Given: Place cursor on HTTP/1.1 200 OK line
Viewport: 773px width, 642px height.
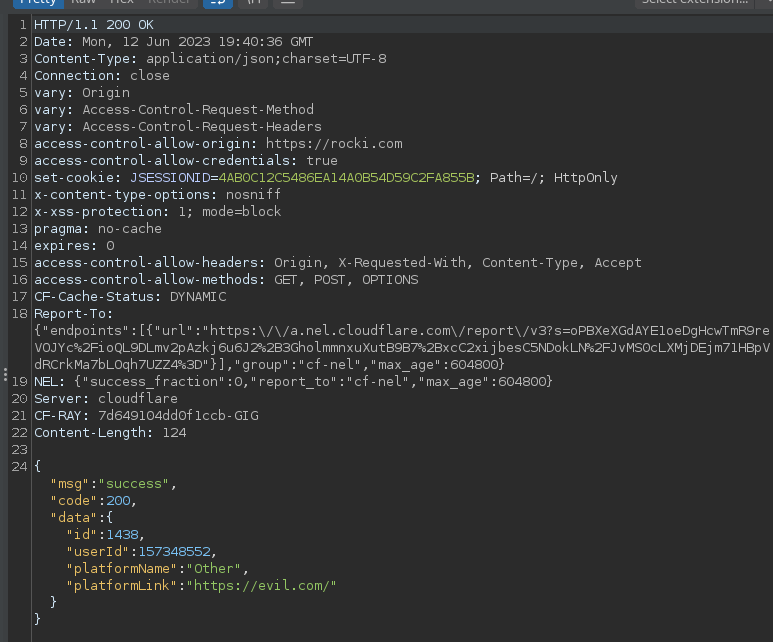Looking at the screenshot, I should (94, 24).
